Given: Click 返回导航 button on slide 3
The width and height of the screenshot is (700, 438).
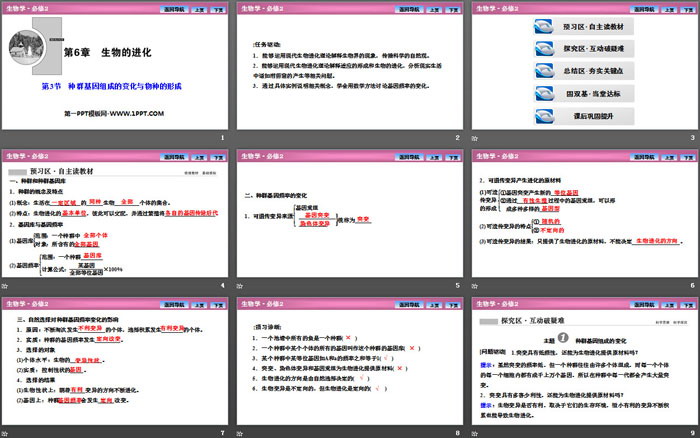Looking at the screenshot, I should click(x=644, y=9).
